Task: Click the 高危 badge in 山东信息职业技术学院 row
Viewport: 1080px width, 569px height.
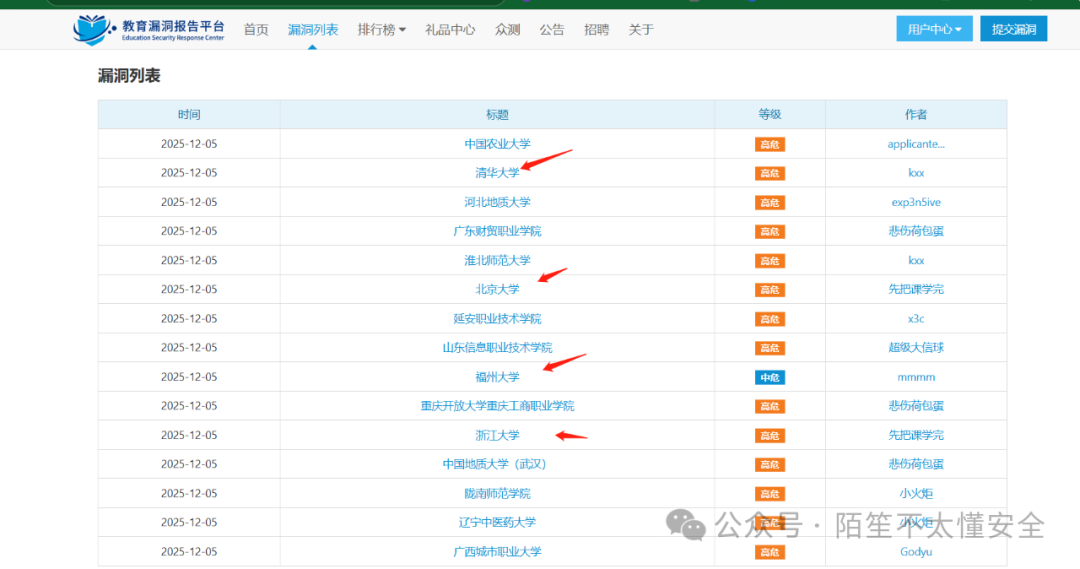Action: tap(769, 348)
